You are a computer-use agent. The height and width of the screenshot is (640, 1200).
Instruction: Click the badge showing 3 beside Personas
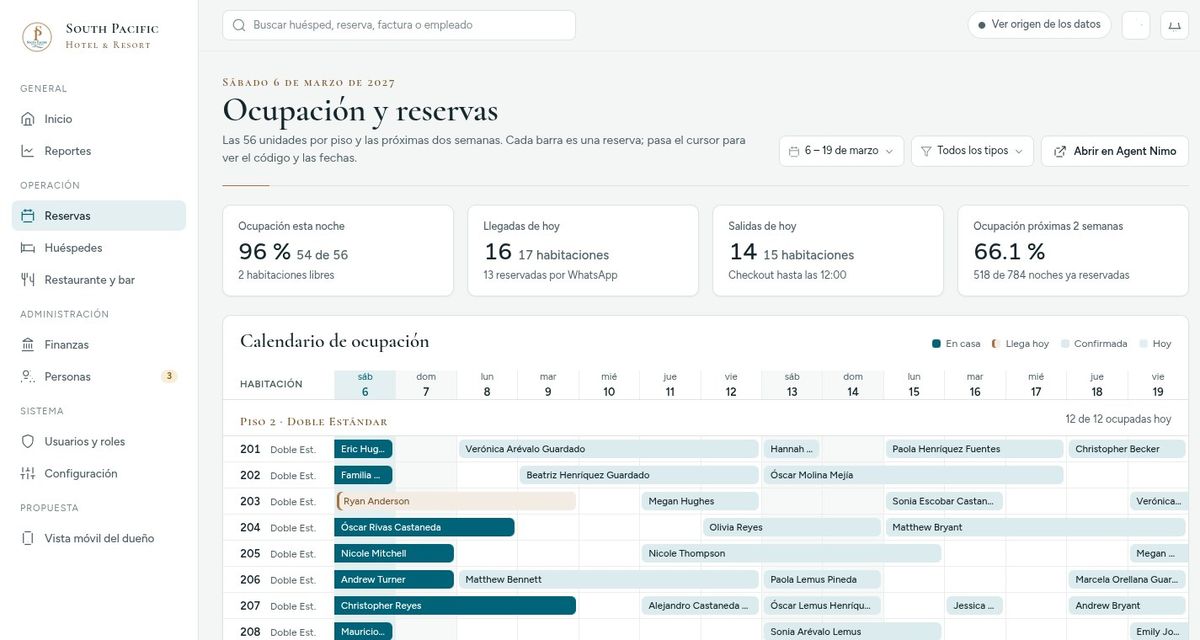pyautogui.click(x=169, y=377)
